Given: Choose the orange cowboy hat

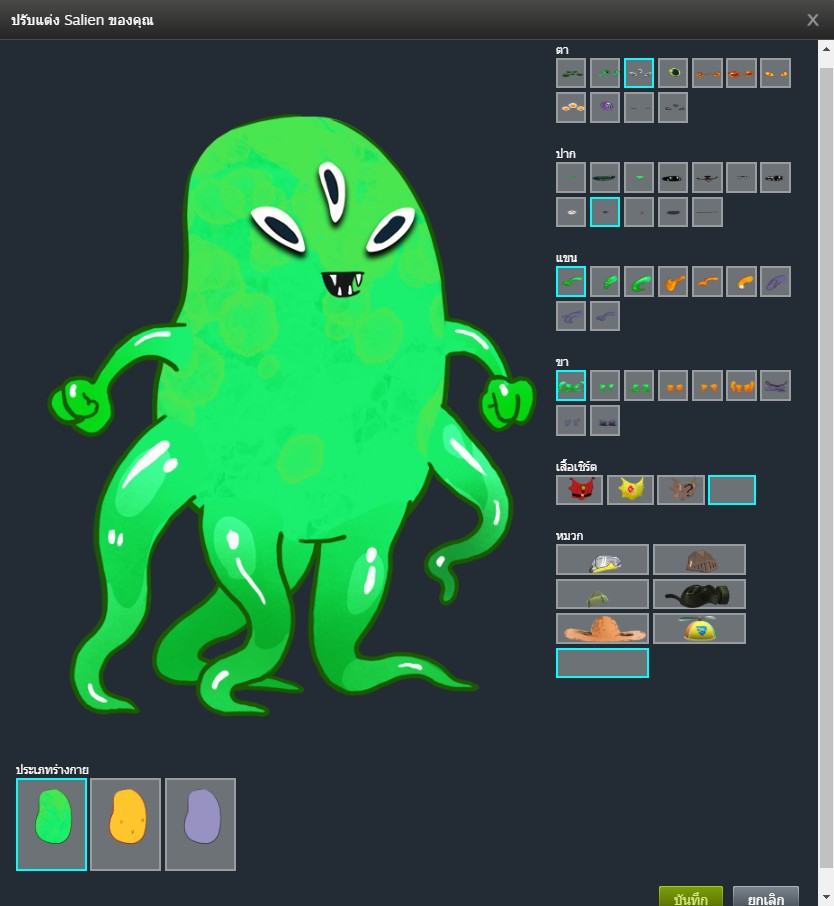Looking at the screenshot, I should [602, 629].
